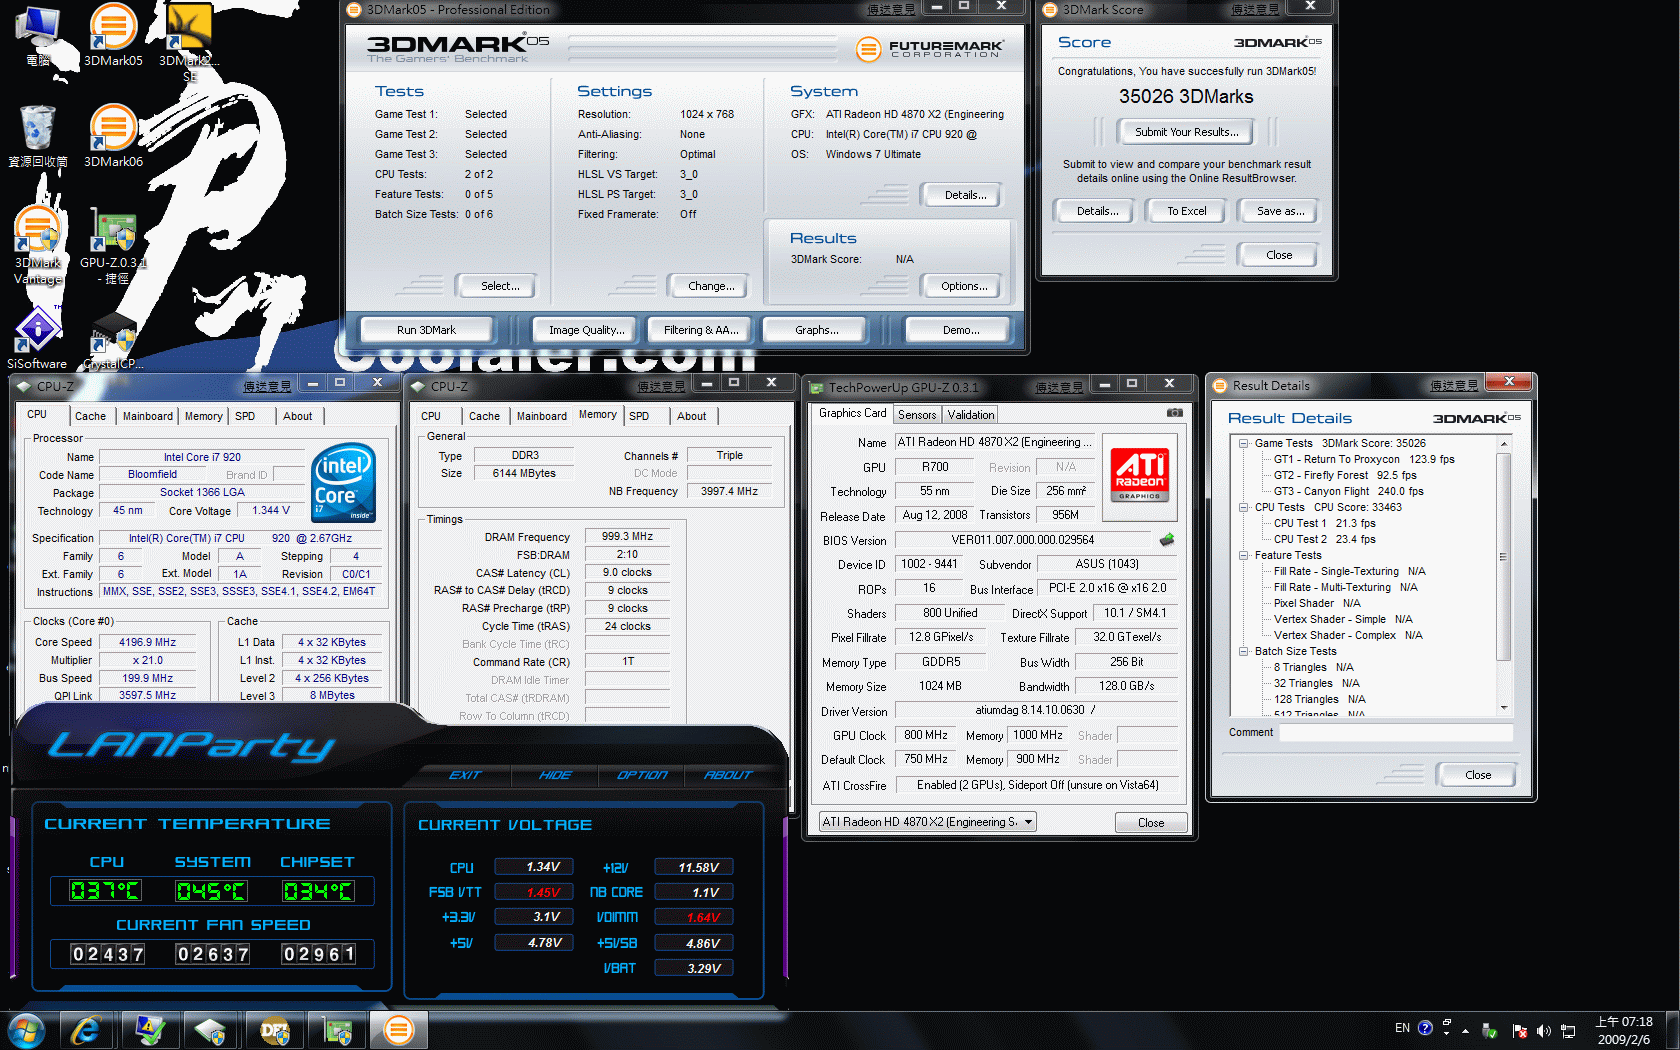Select CPU Test 1 row in Result Details
The image size is (1680, 1050).
[x=1324, y=523]
